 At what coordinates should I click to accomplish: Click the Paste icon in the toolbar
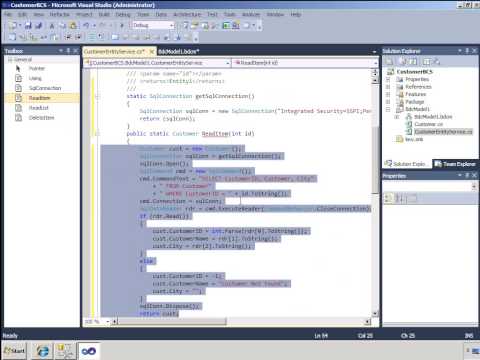(73, 26)
